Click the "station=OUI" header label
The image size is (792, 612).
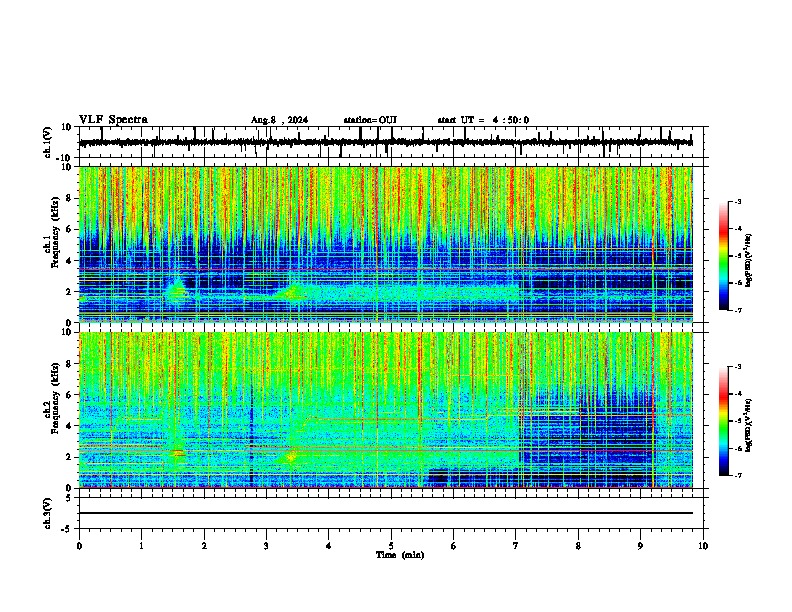point(370,120)
